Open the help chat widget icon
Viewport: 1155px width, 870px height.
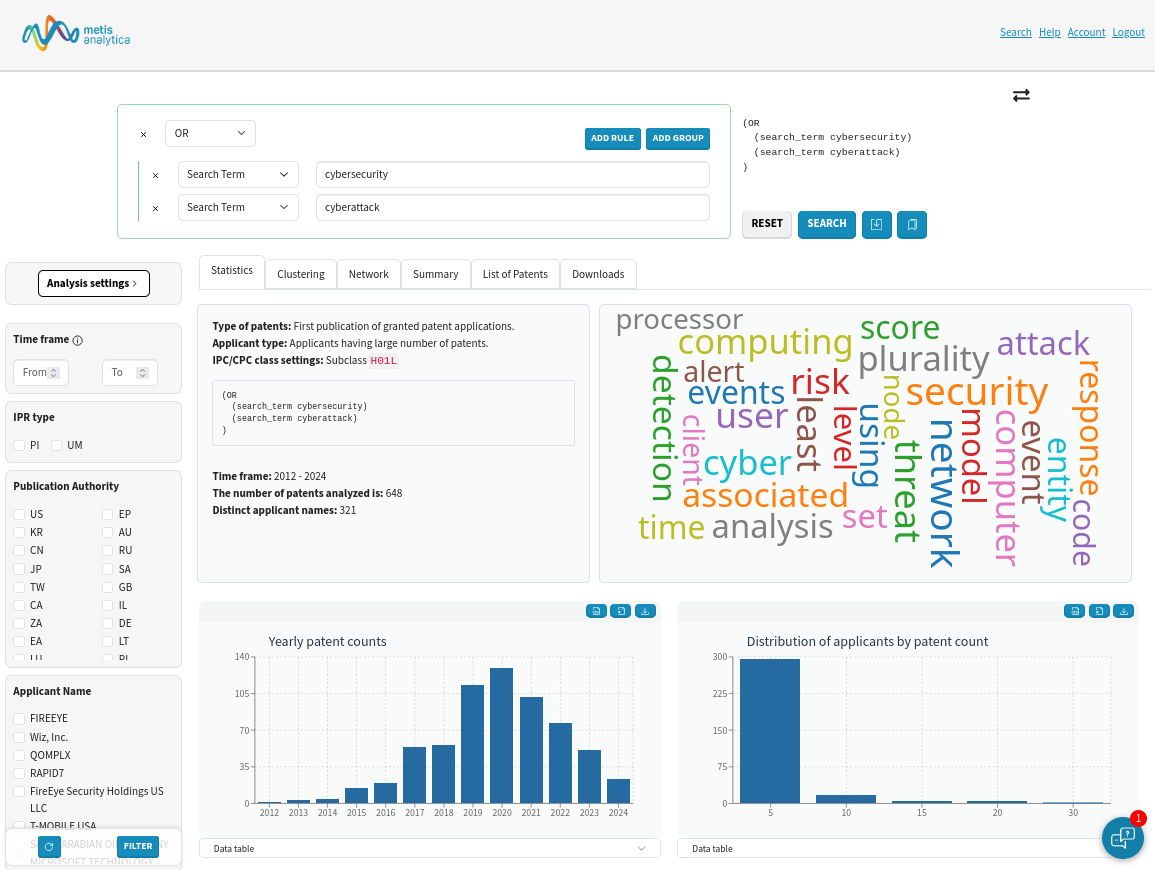click(x=1122, y=837)
